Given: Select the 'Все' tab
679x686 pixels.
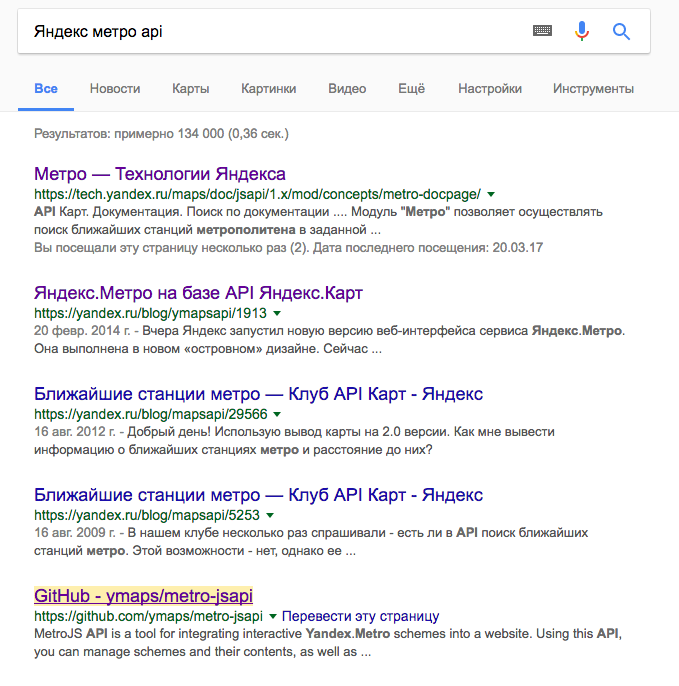Looking at the screenshot, I should point(46,89).
